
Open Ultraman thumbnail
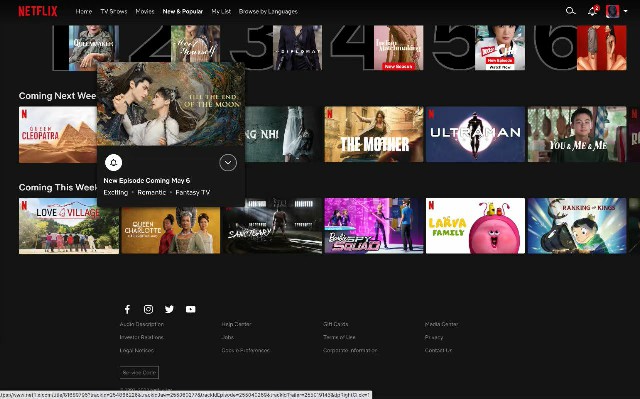pos(475,134)
